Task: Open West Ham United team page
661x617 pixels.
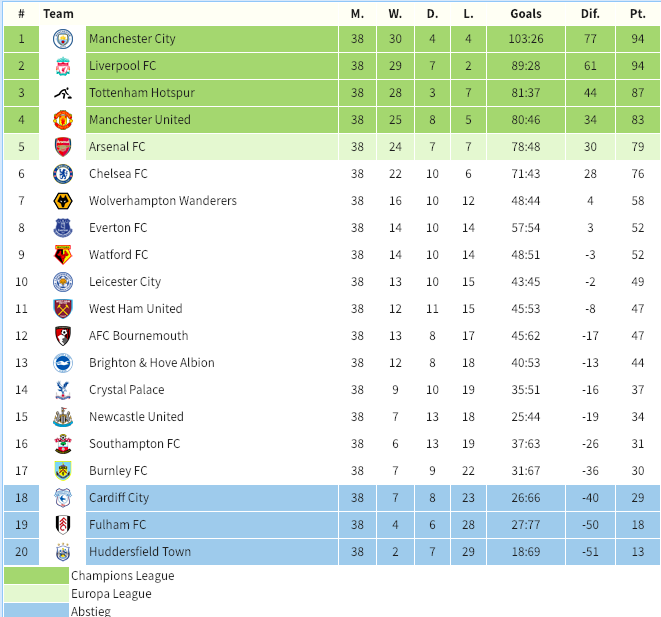Action: coord(136,308)
